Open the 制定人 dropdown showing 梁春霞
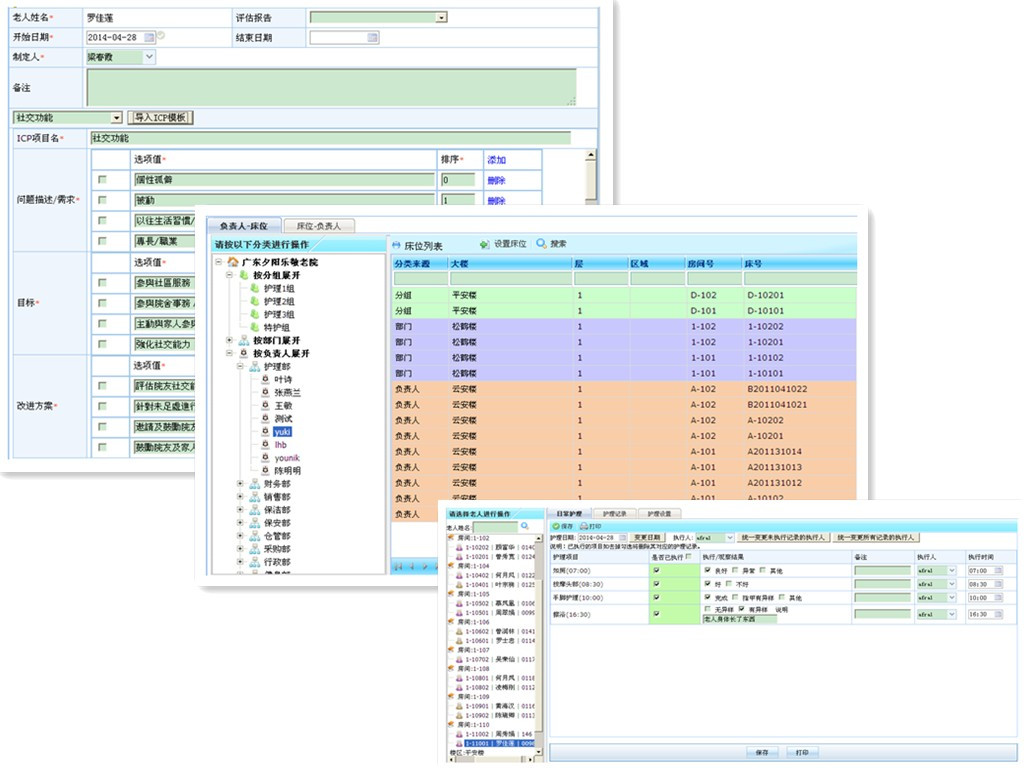 150,57
